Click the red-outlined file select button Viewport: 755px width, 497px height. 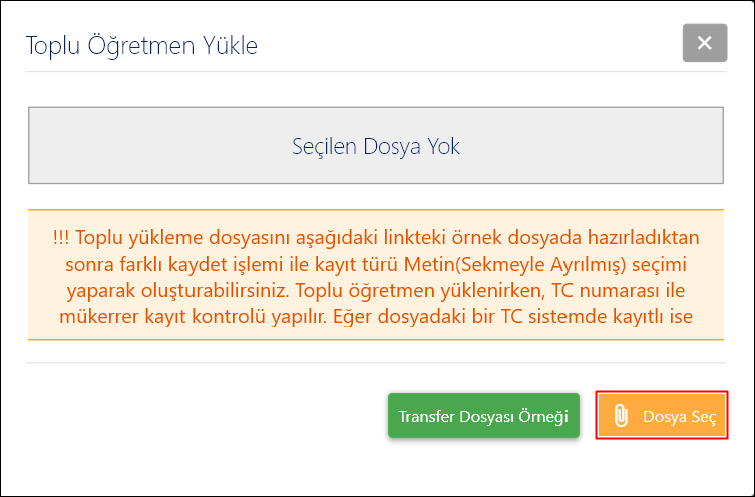pyautogui.click(x=661, y=416)
